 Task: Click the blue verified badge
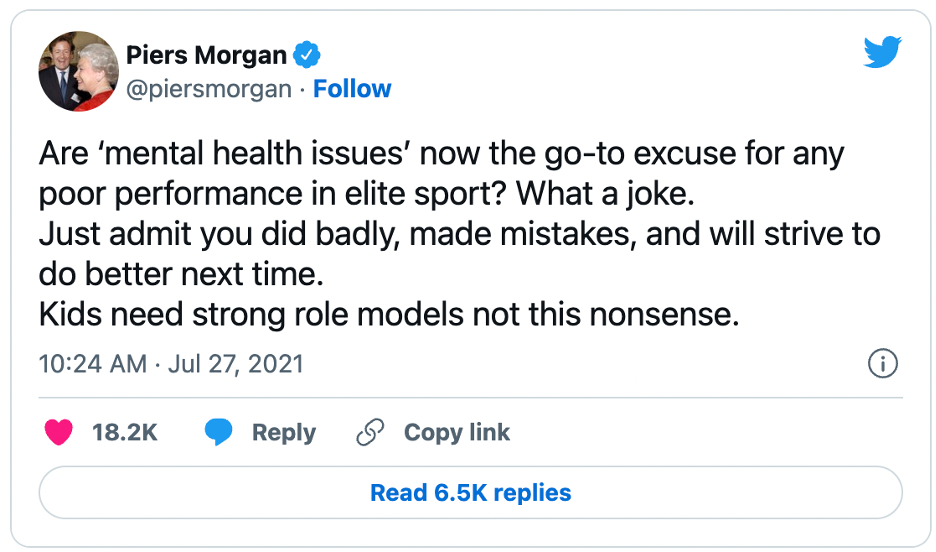tap(308, 54)
